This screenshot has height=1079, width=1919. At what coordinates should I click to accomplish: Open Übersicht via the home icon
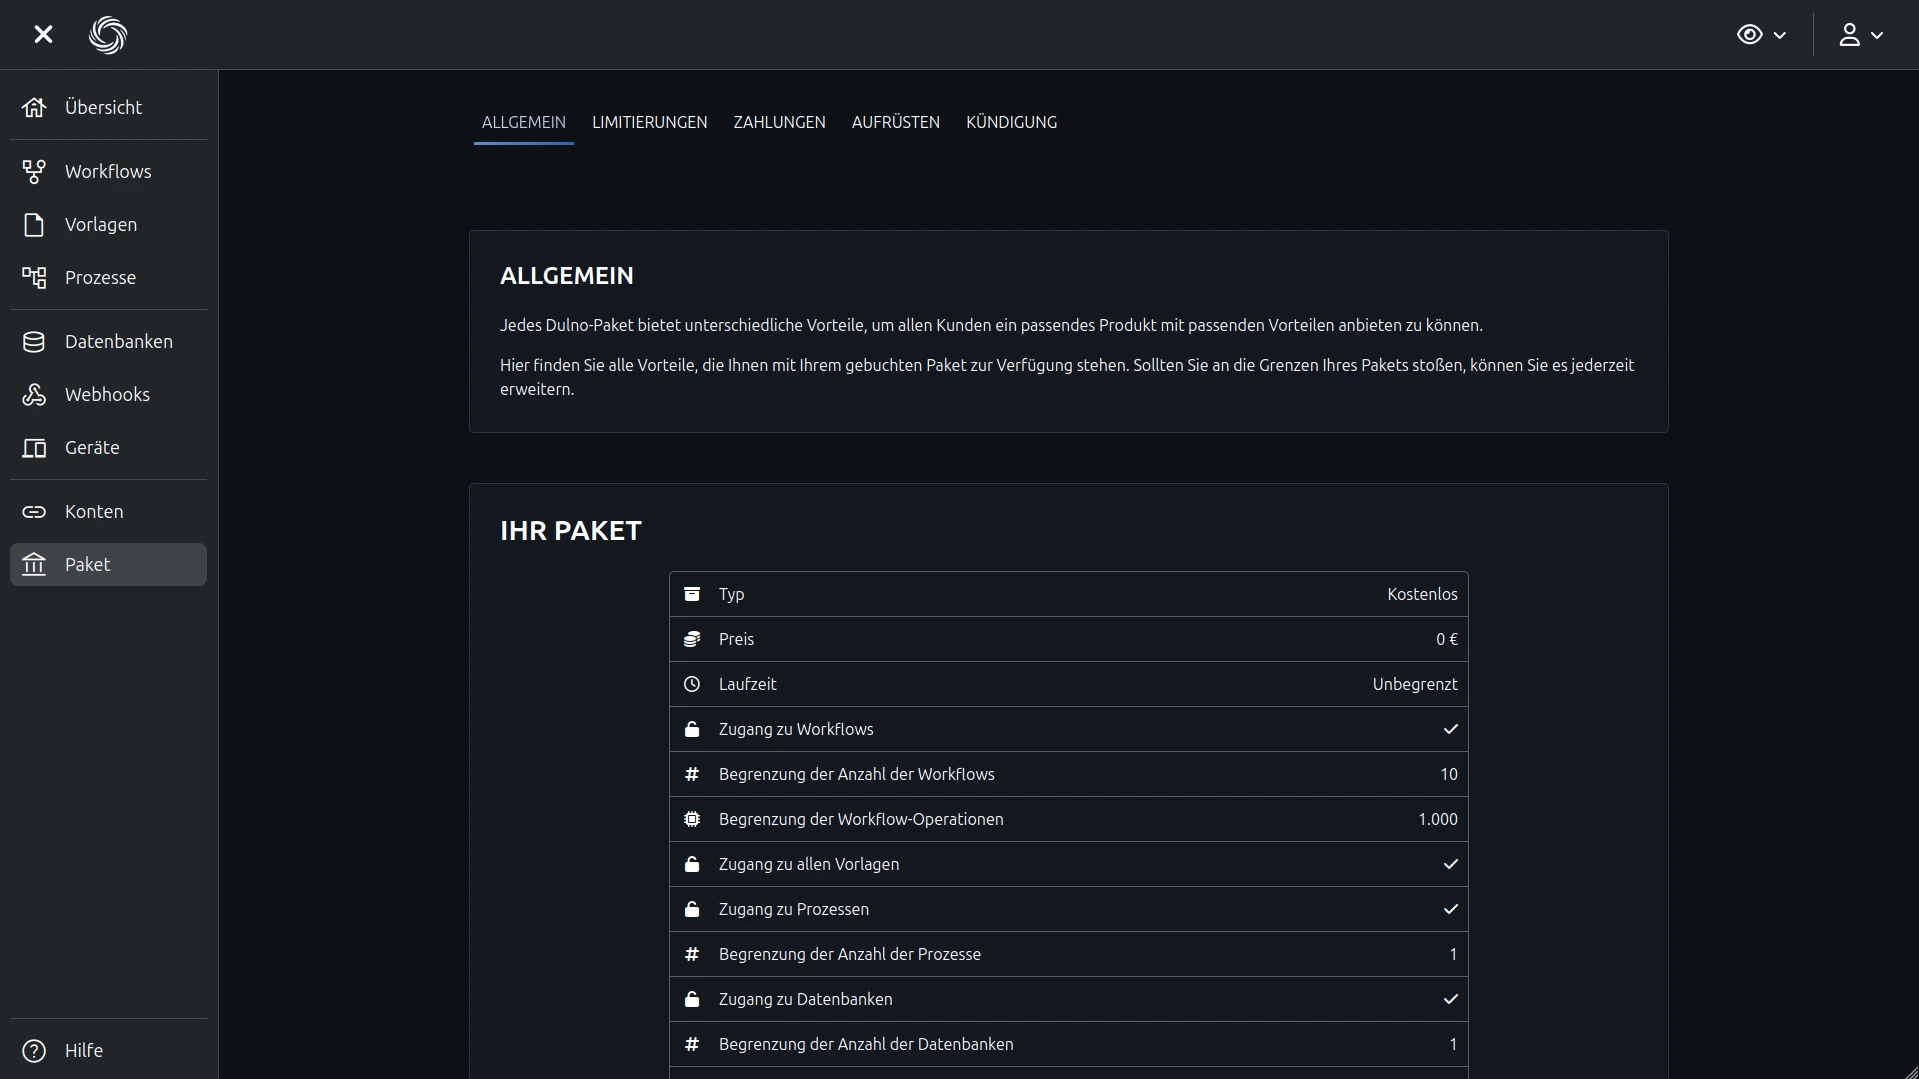(x=34, y=107)
